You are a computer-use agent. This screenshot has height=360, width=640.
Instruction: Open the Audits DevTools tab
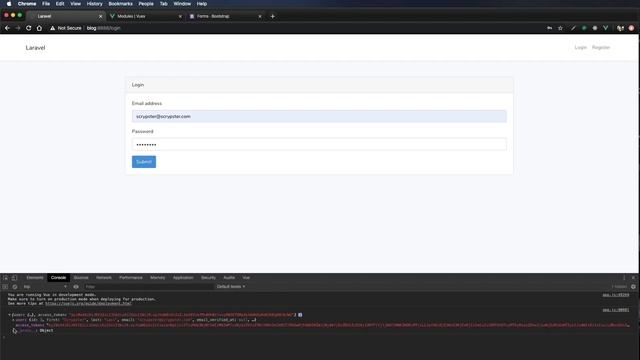tap(229, 278)
